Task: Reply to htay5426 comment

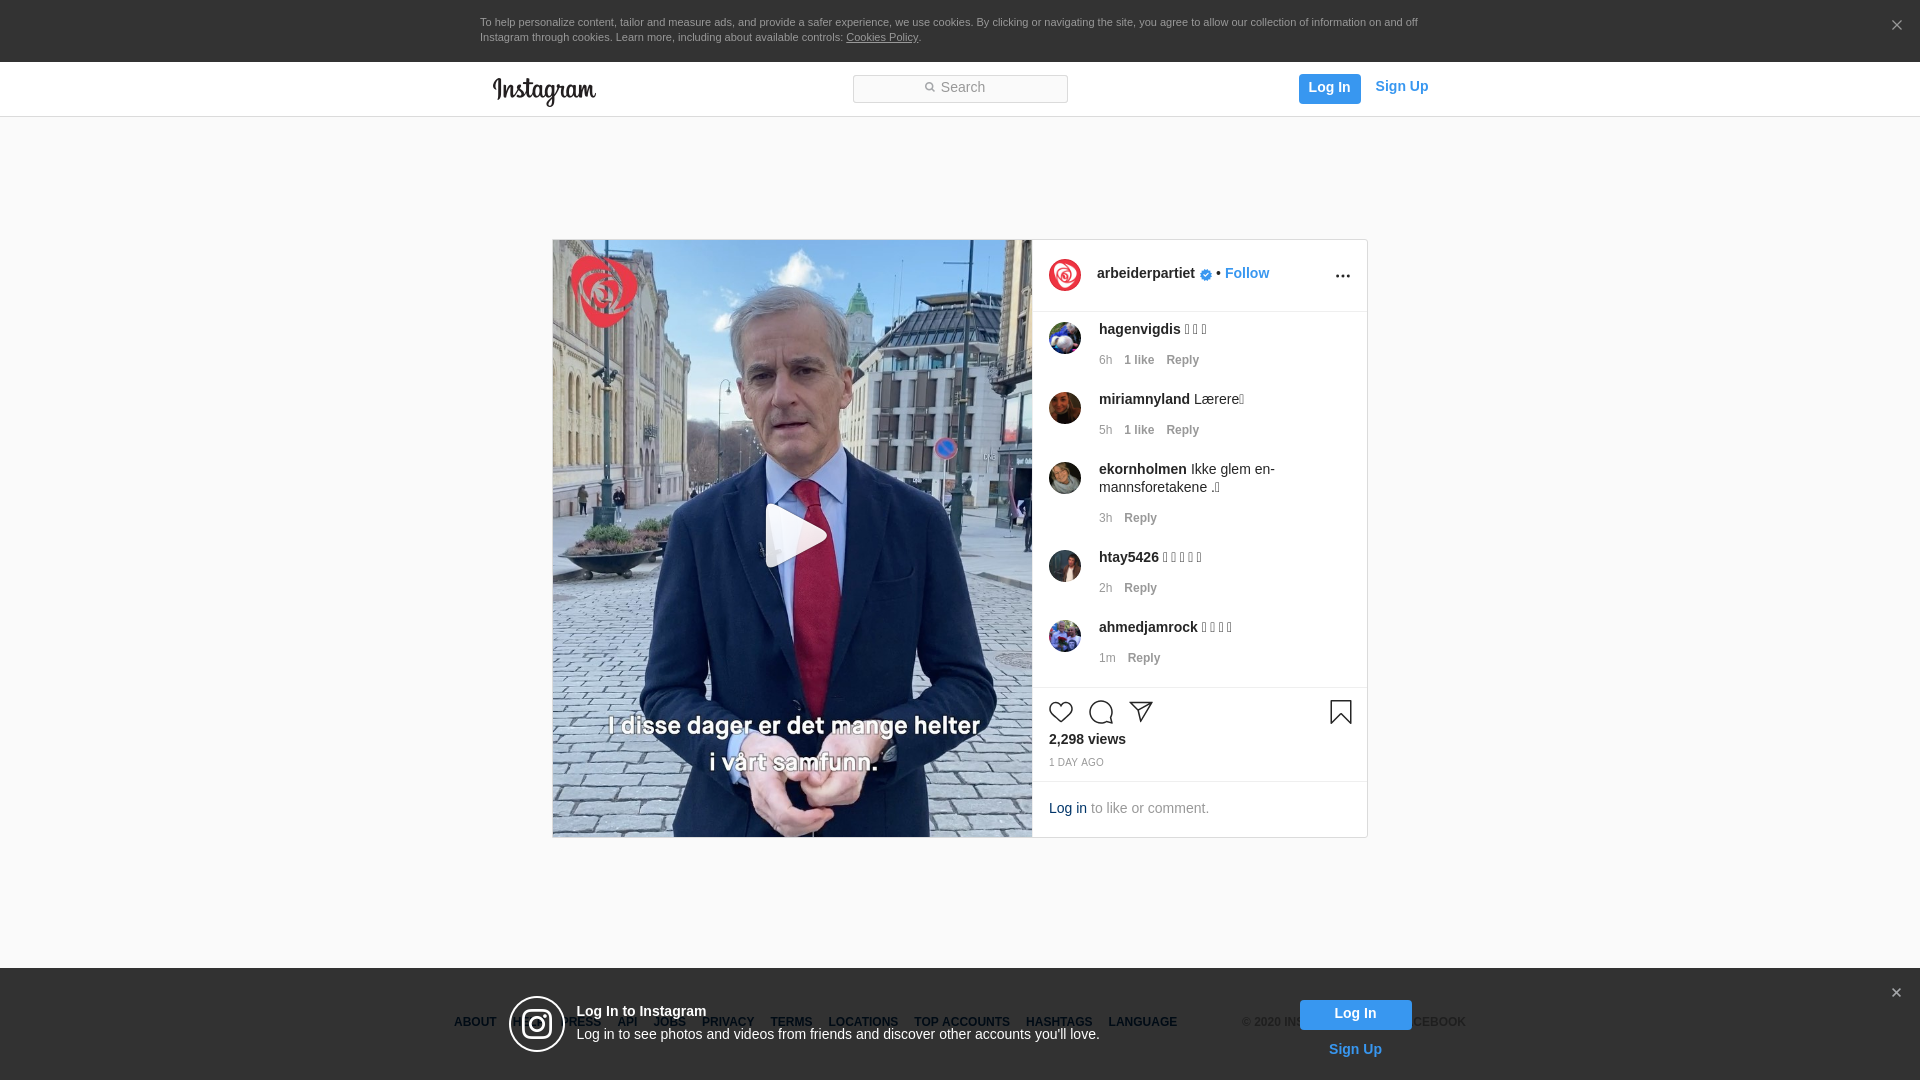Action: [x=1140, y=588]
